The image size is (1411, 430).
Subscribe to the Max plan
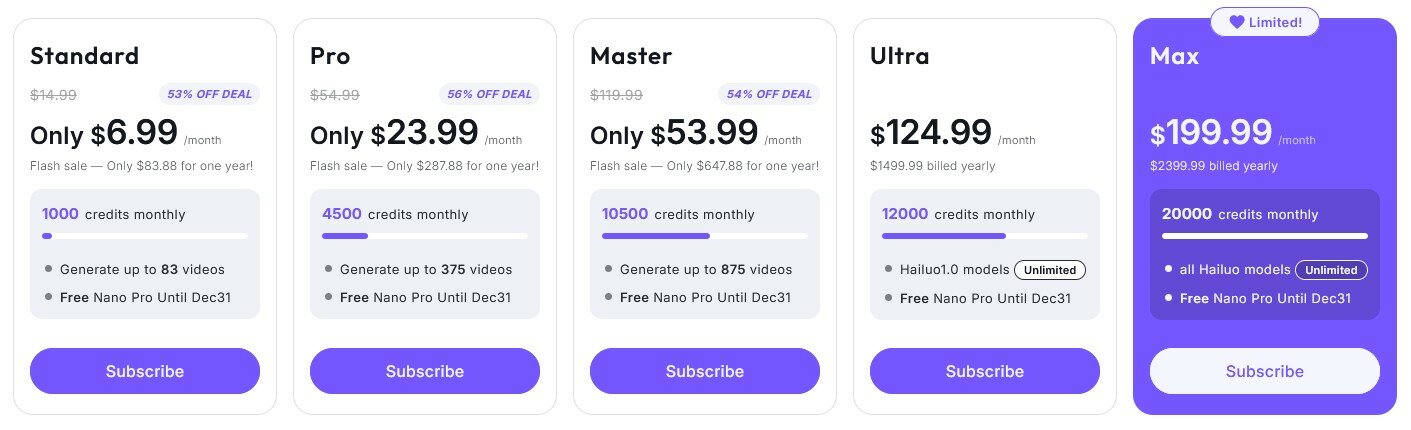[x=1265, y=371]
